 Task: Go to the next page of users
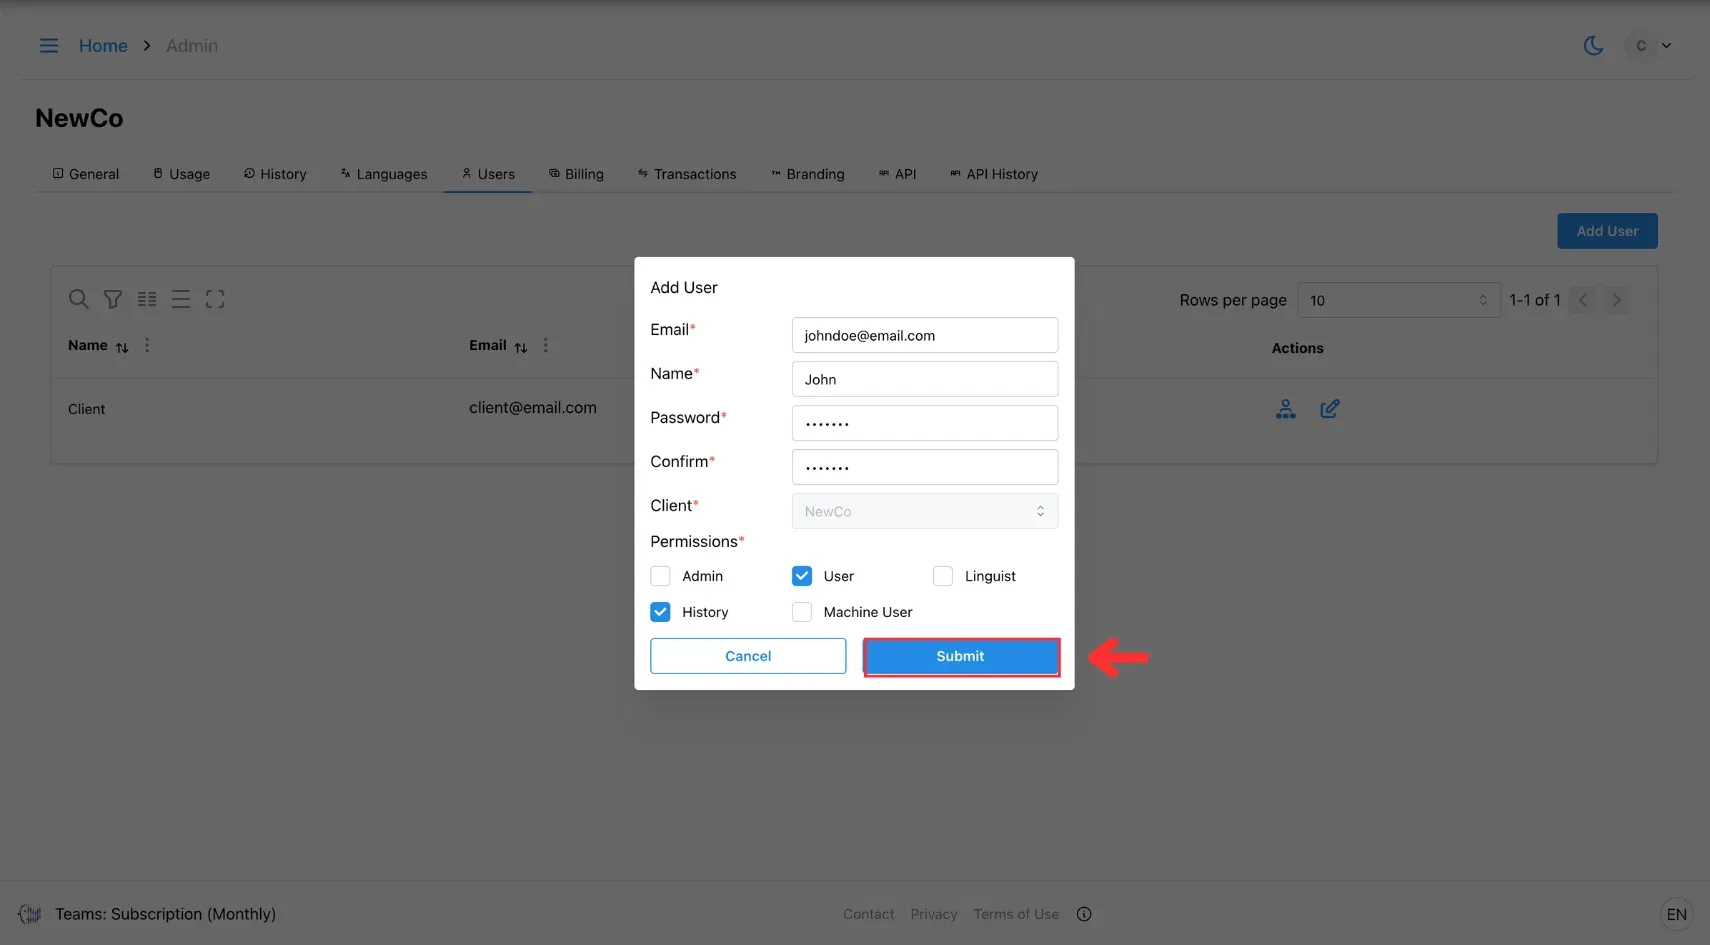pyautogui.click(x=1616, y=300)
